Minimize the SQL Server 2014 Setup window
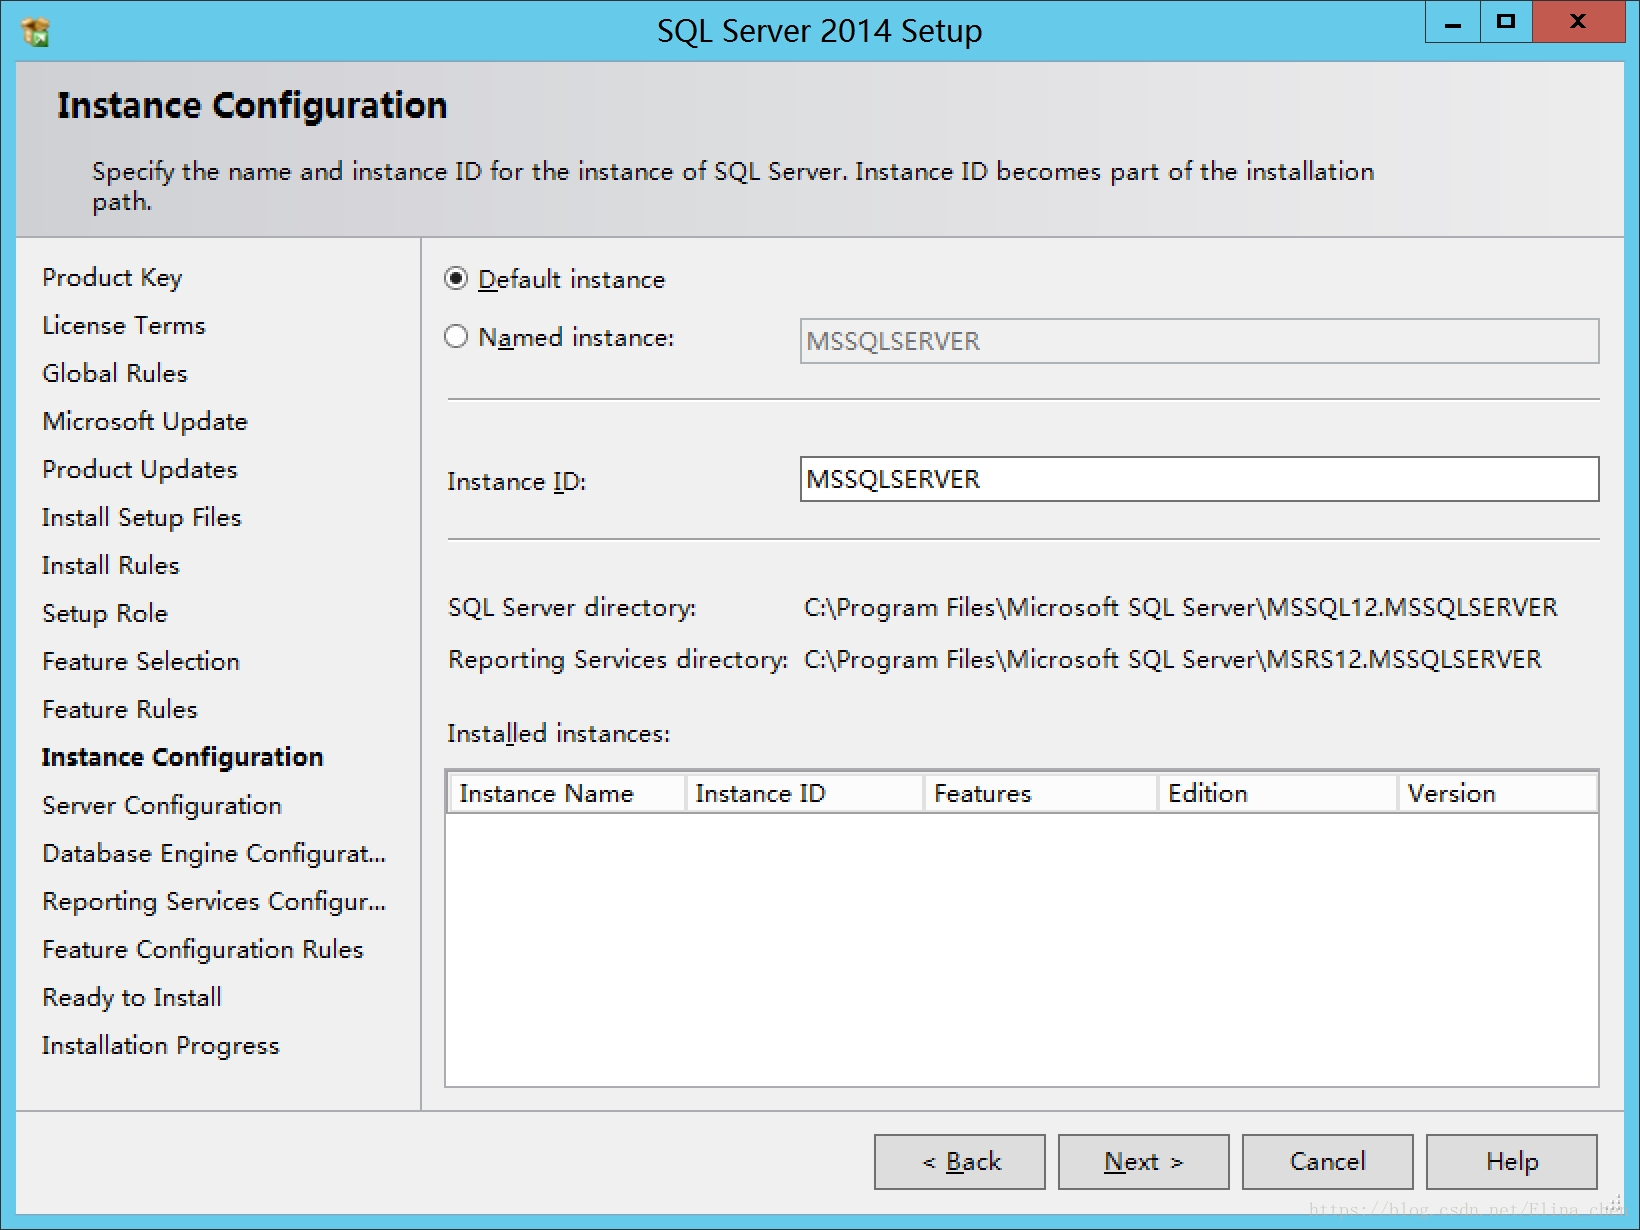This screenshot has width=1640, height=1230. pyautogui.click(x=1453, y=22)
